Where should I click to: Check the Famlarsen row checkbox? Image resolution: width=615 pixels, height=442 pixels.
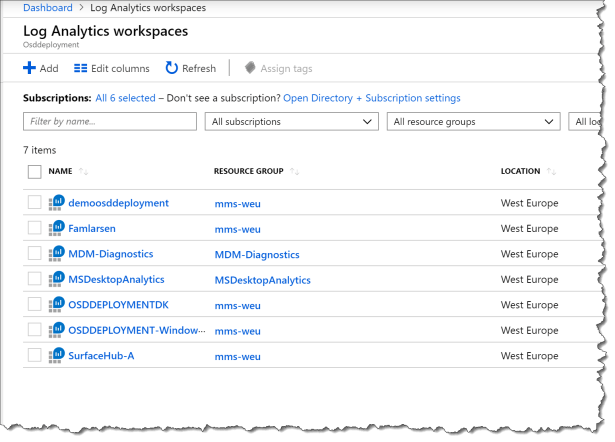click(35, 227)
